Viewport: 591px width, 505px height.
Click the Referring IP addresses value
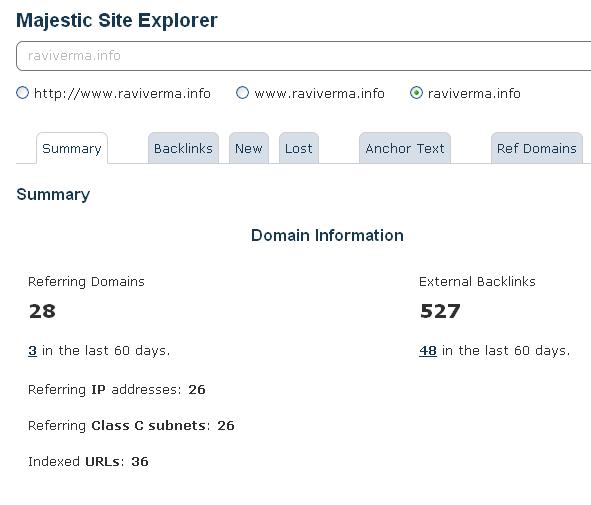(x=197, y=389)
